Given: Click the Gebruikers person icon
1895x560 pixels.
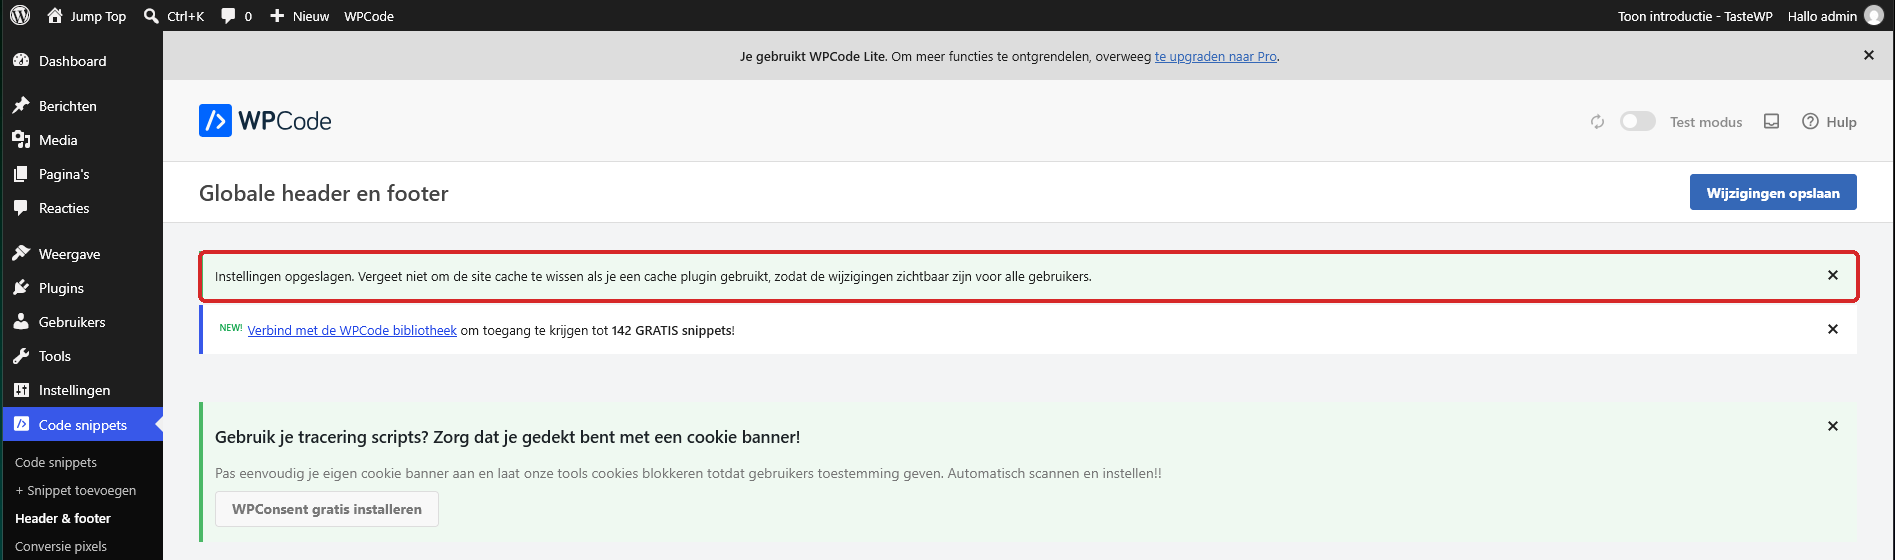Looking at the screenshot, I should [21, 322].
